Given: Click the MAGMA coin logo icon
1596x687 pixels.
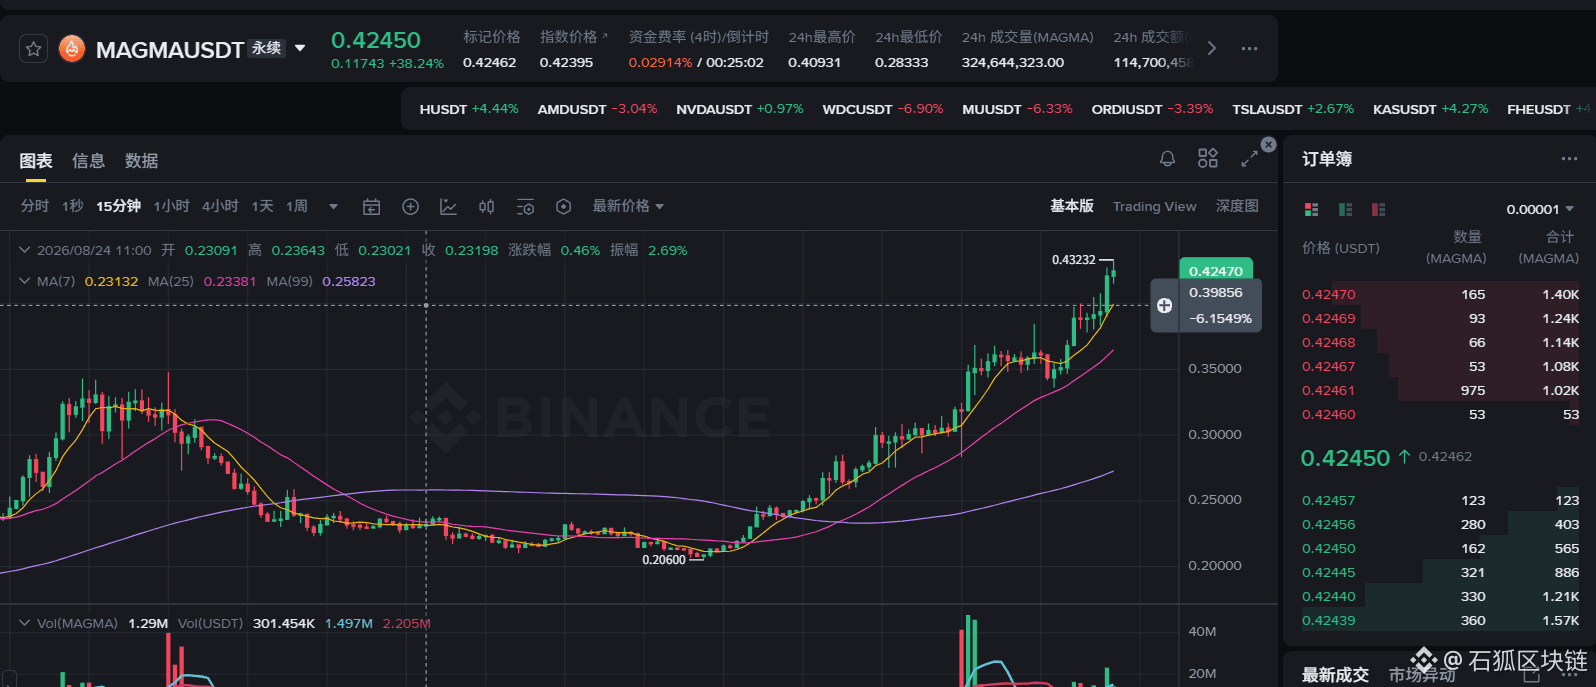Looking at the screenshot, I should [72, 48].
